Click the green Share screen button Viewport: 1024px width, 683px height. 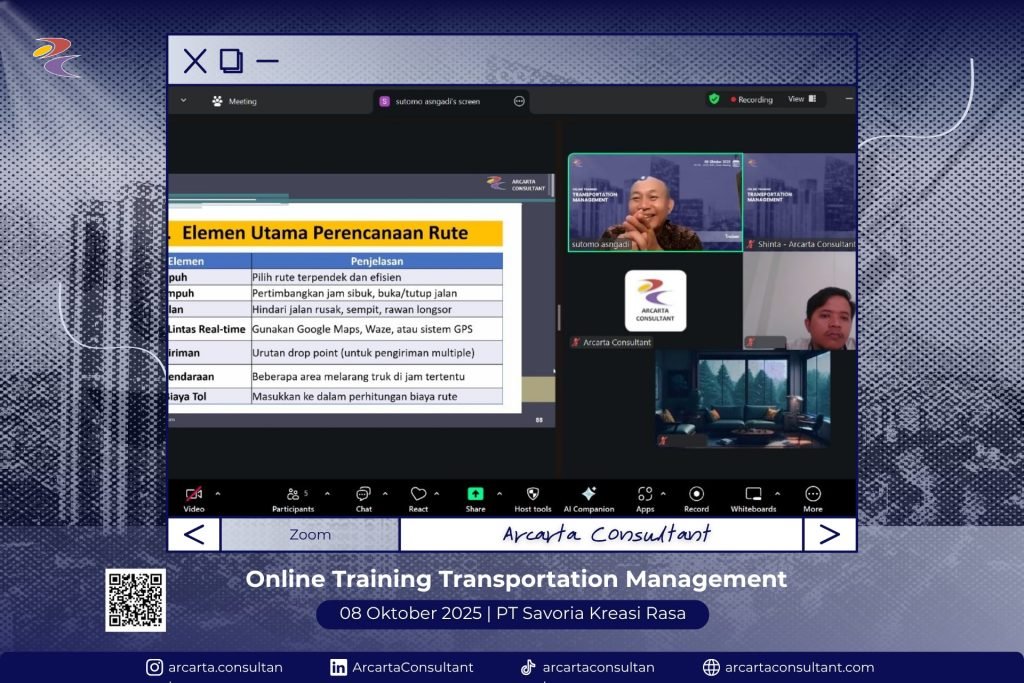[475, 494]
